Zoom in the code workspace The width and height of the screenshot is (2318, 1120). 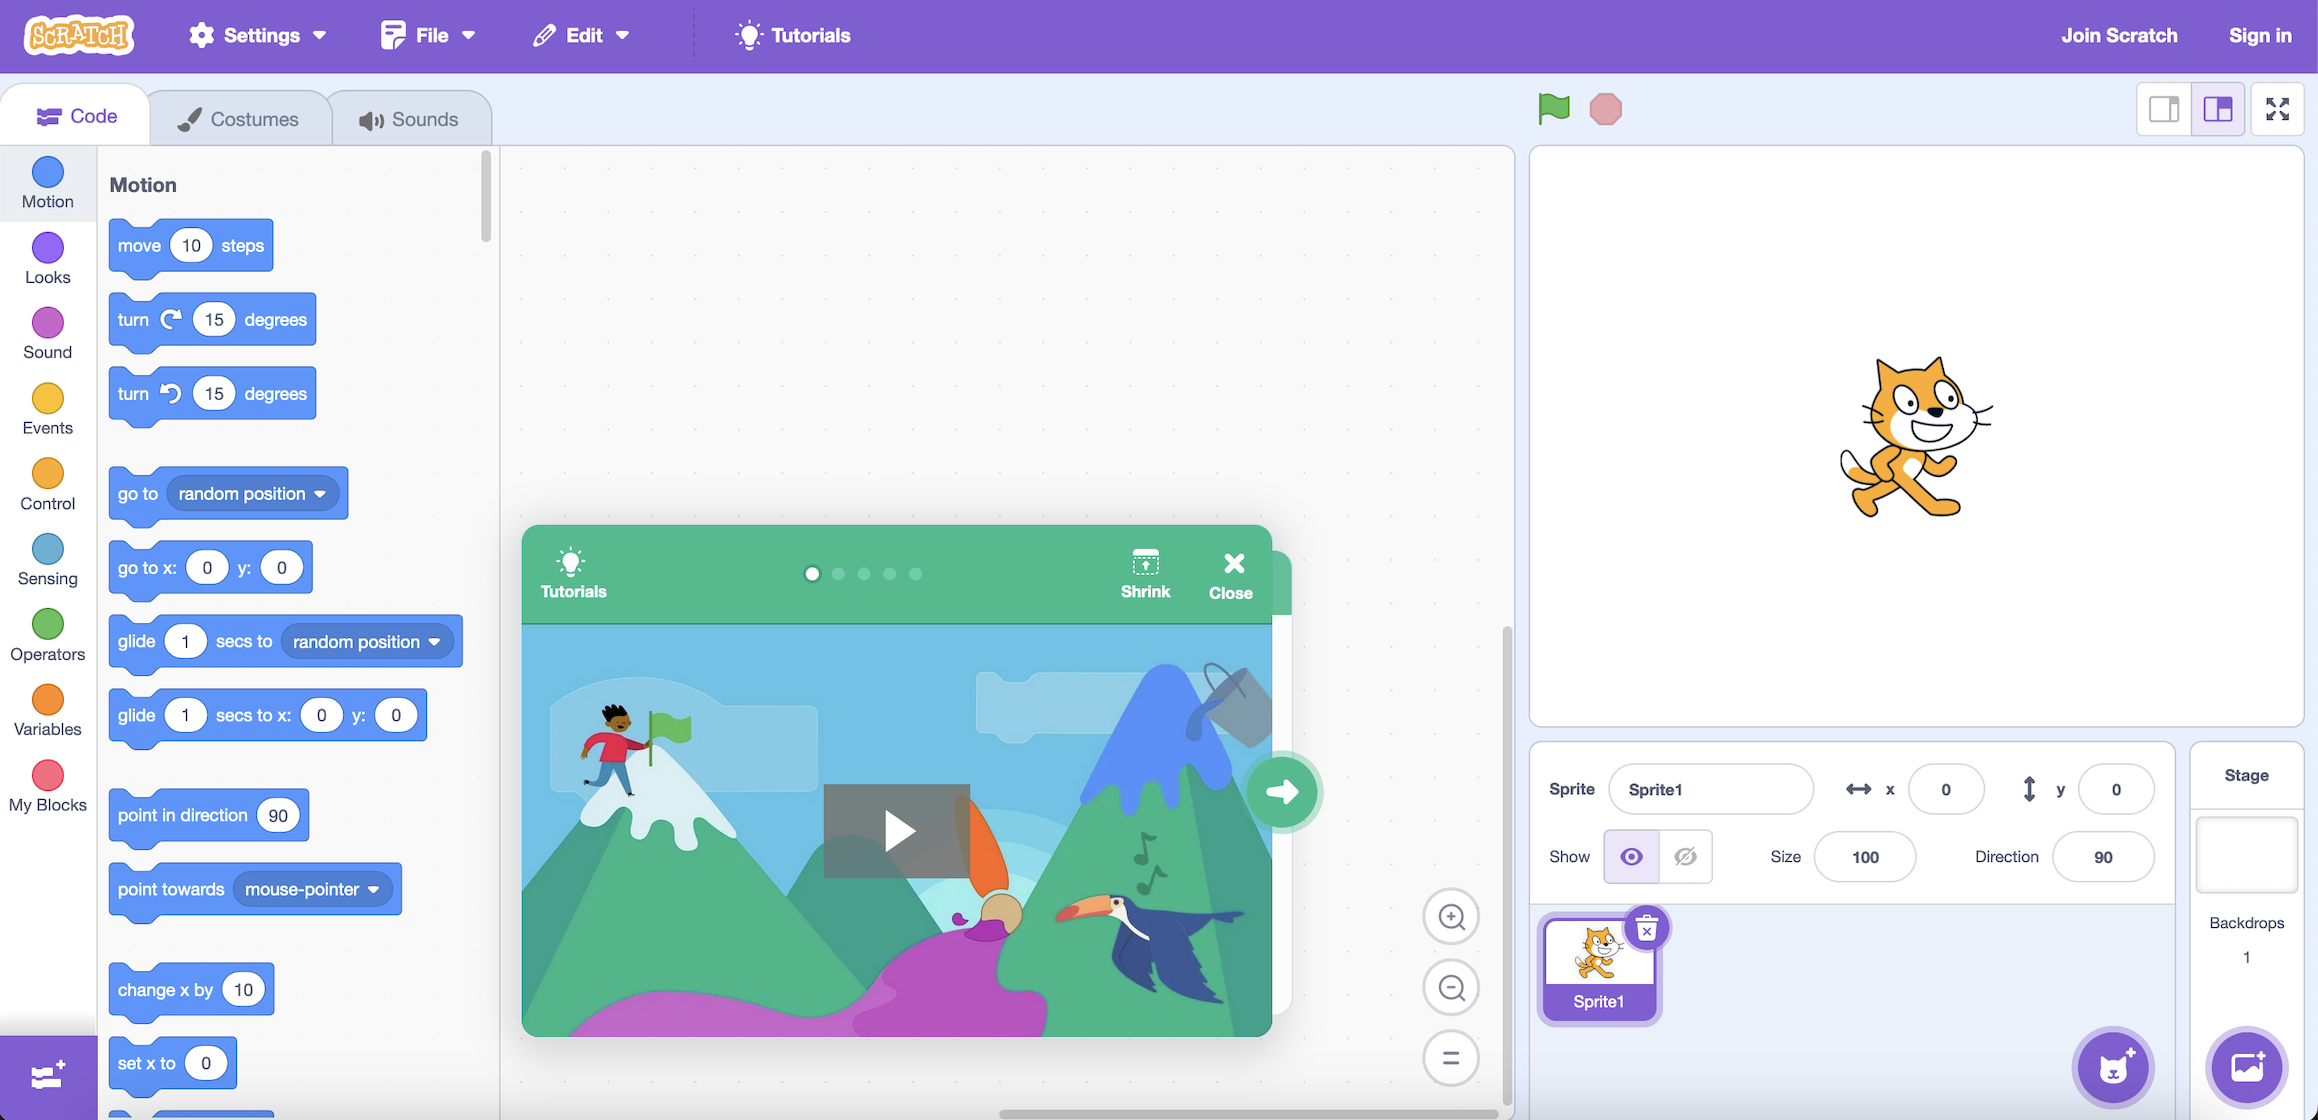[x=1451, y=916]
